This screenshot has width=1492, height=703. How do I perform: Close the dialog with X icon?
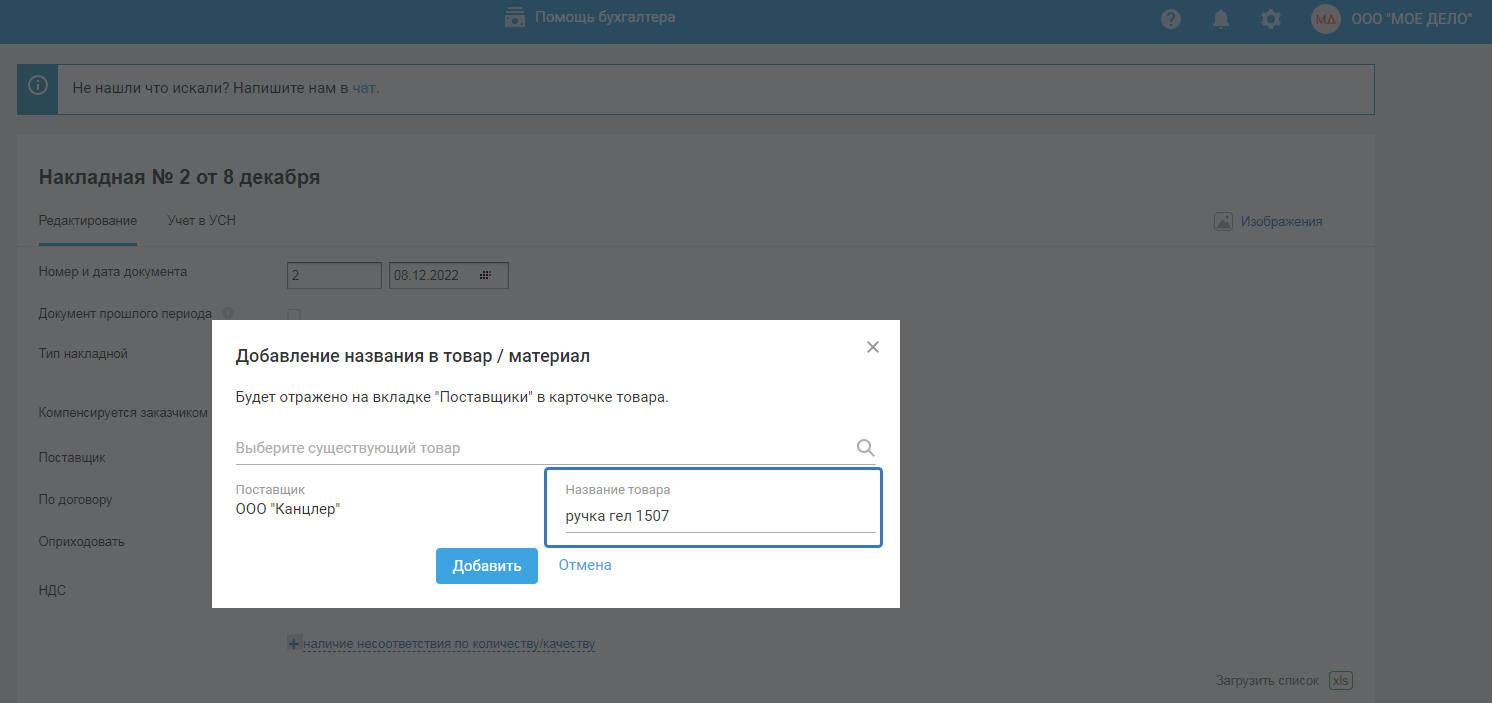pos(872,347)
